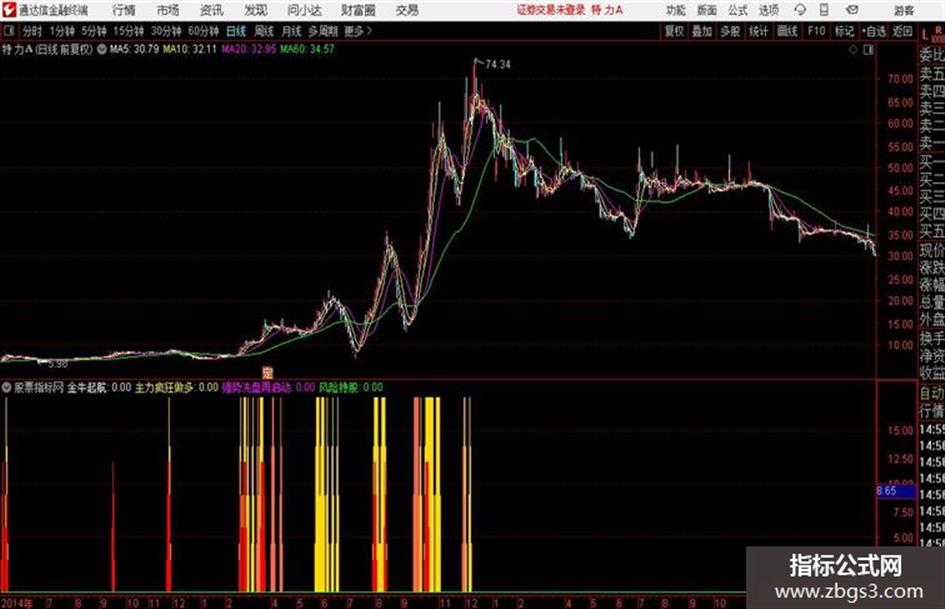The height and width of the screenshot is (609, 945).
Task: Click the 特力A (日线 前复权) chart title
Action: (48, 49)
